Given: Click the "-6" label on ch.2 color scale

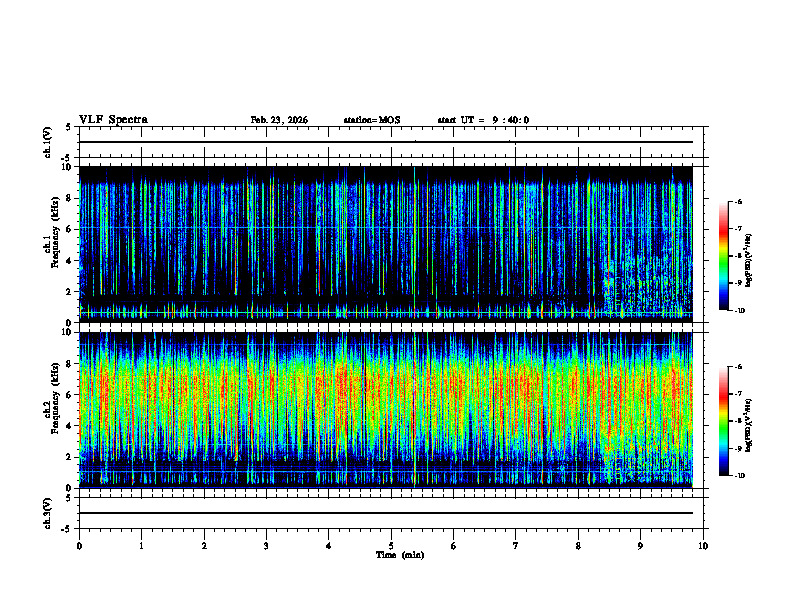Looking at the screenshot, I should pyautogui.click(x=738, y=367).
